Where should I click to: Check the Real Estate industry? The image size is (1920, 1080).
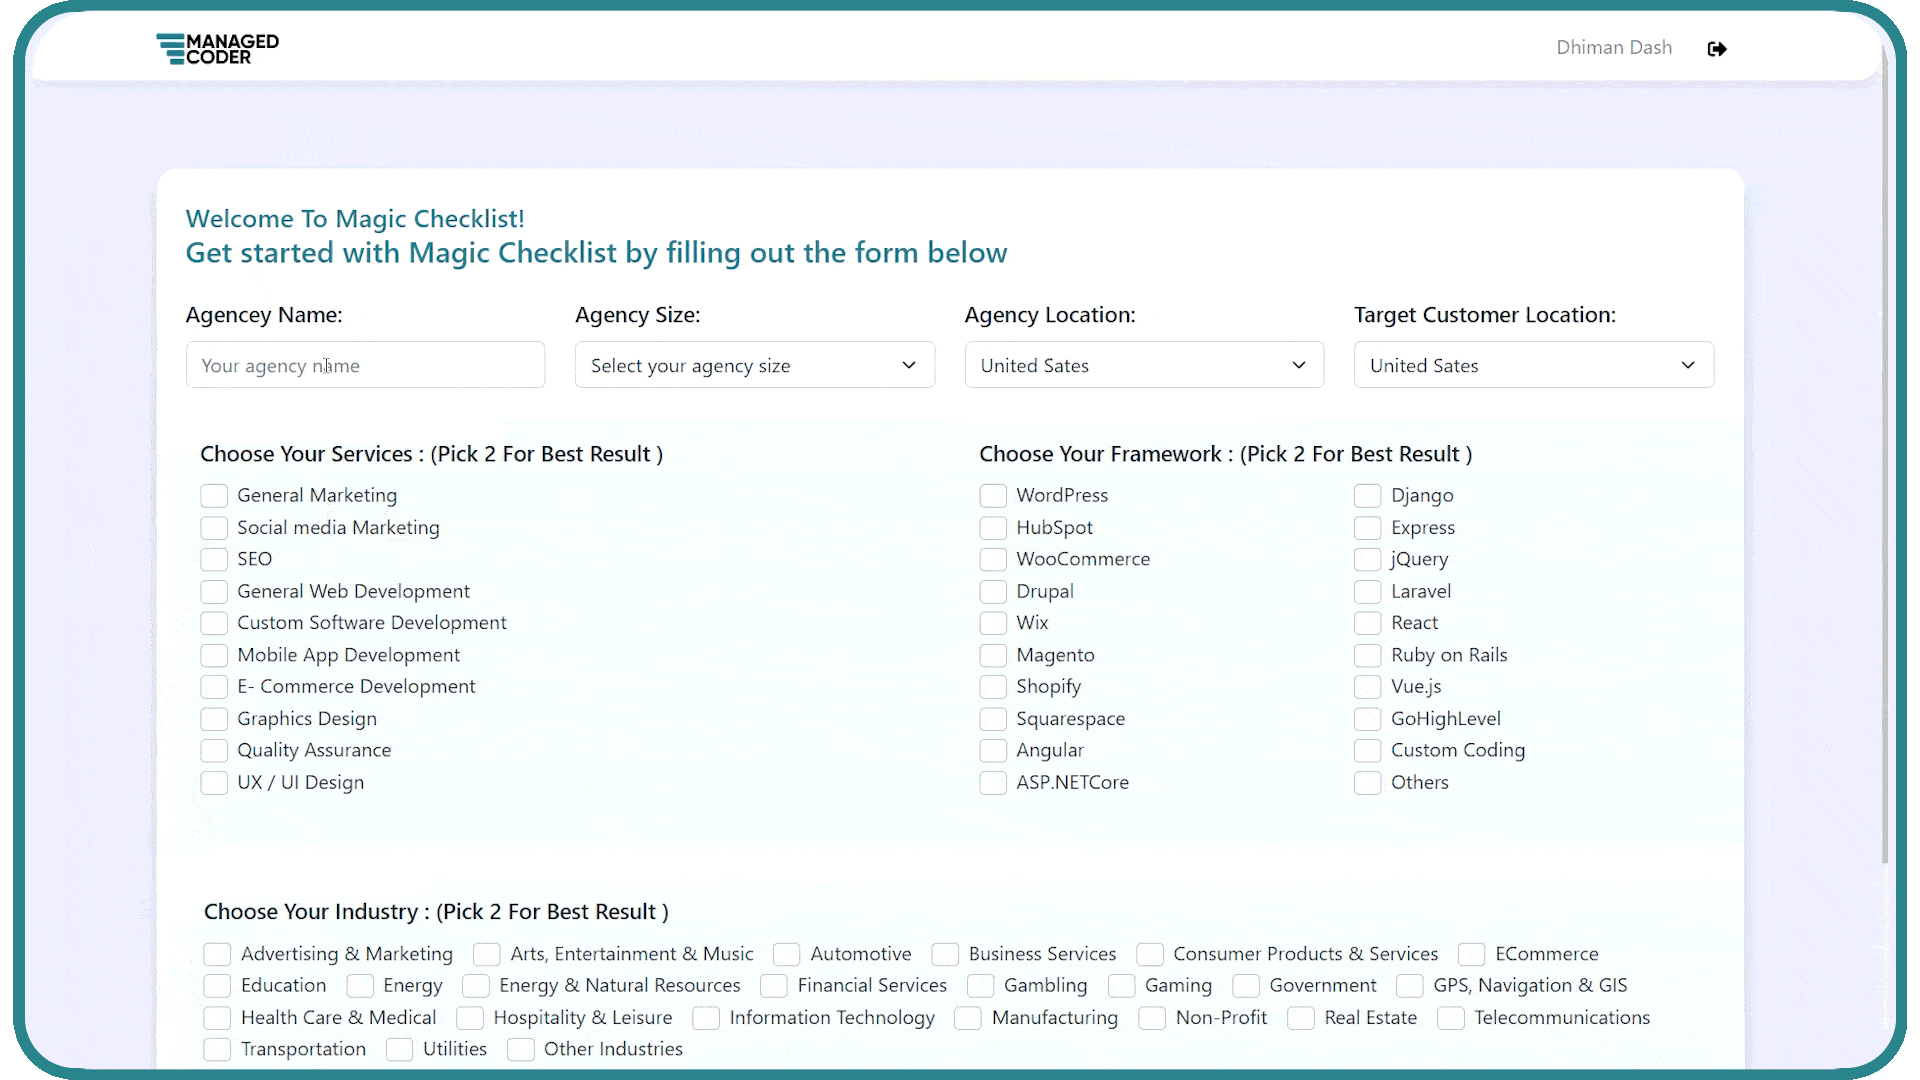click(1301, 1018)
